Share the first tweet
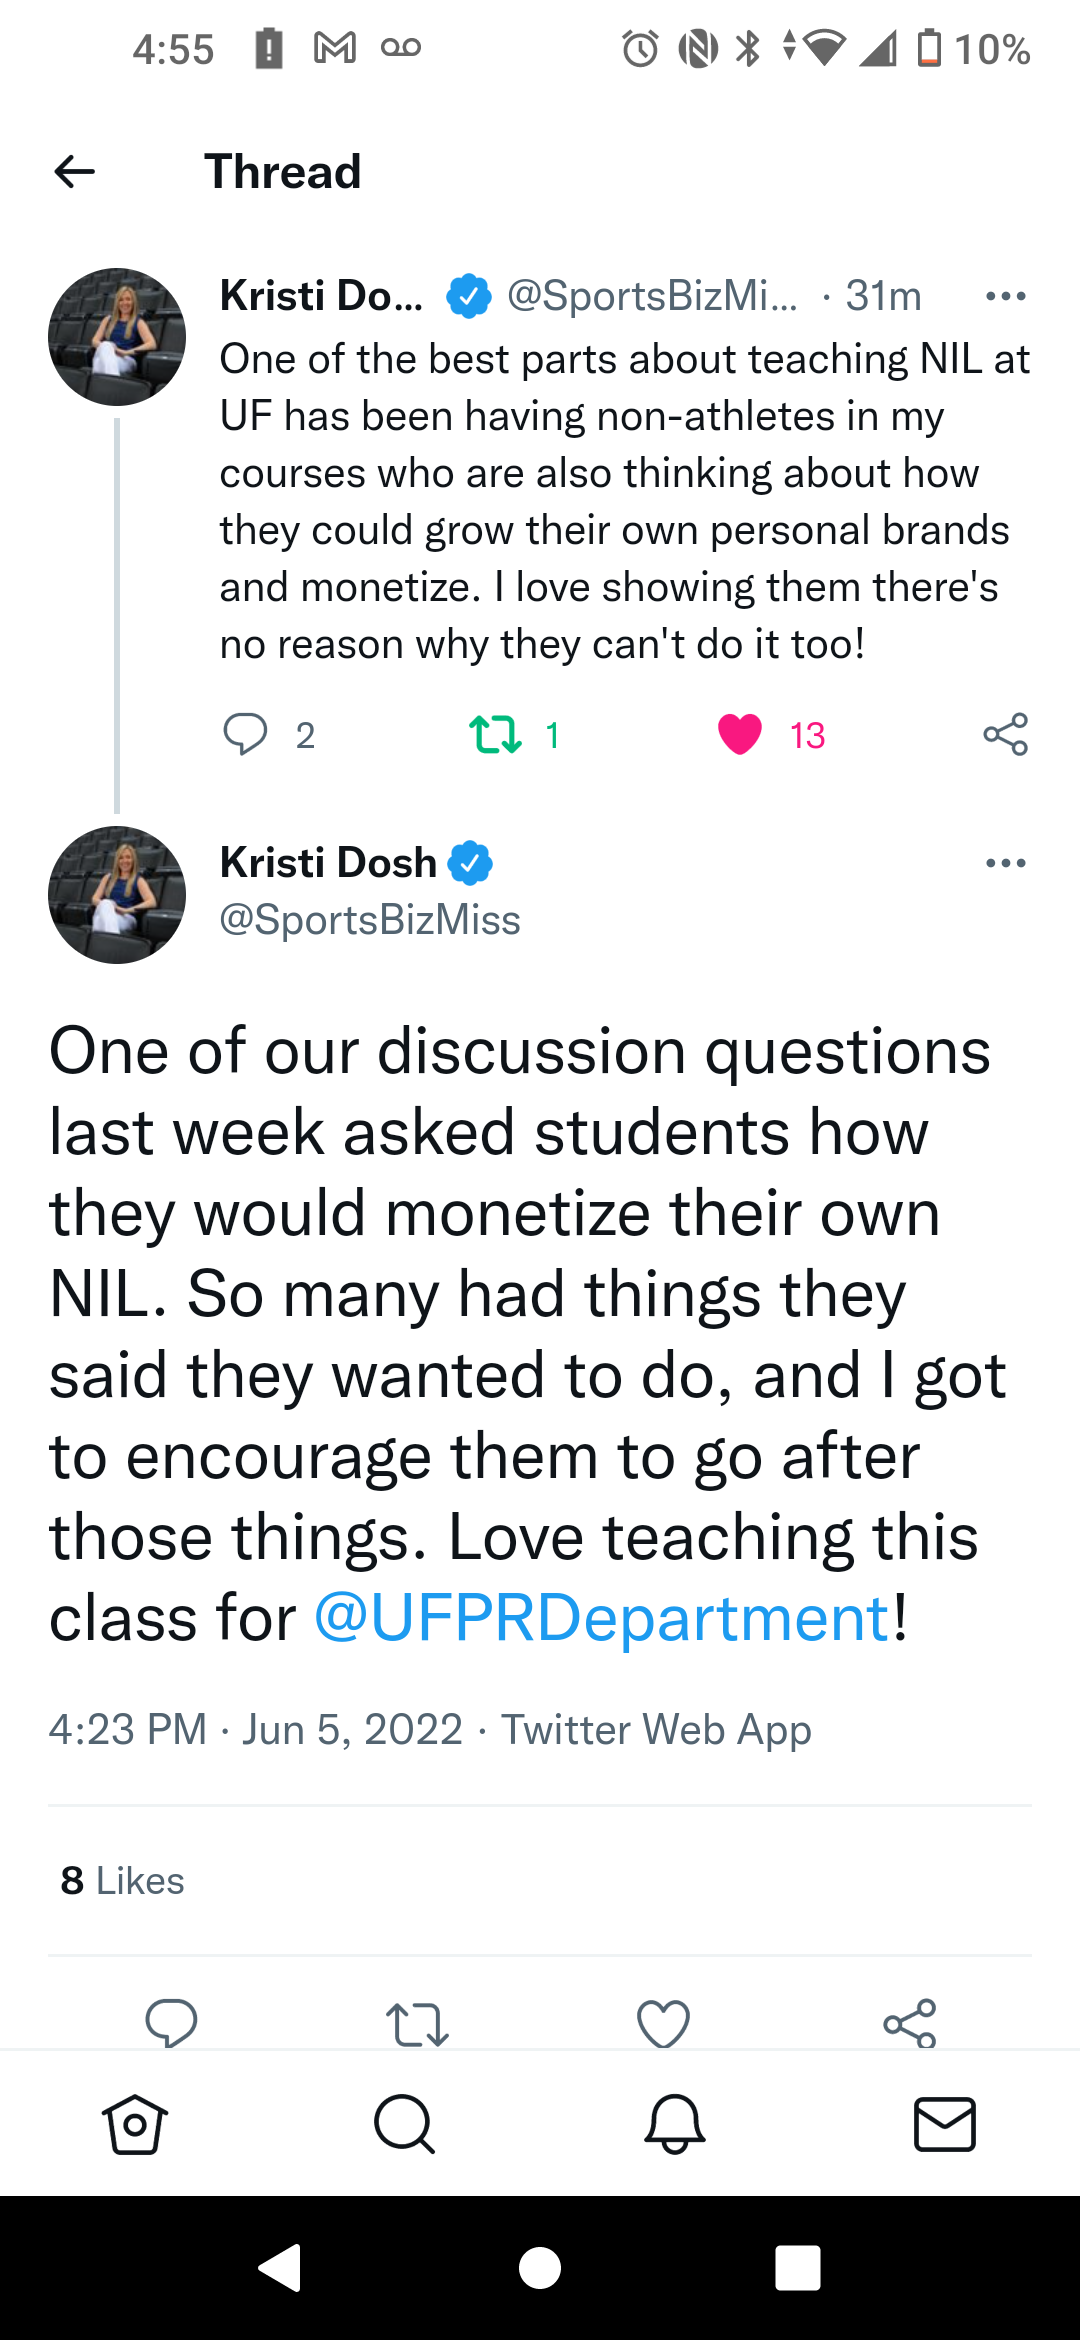 point(1005,734)
